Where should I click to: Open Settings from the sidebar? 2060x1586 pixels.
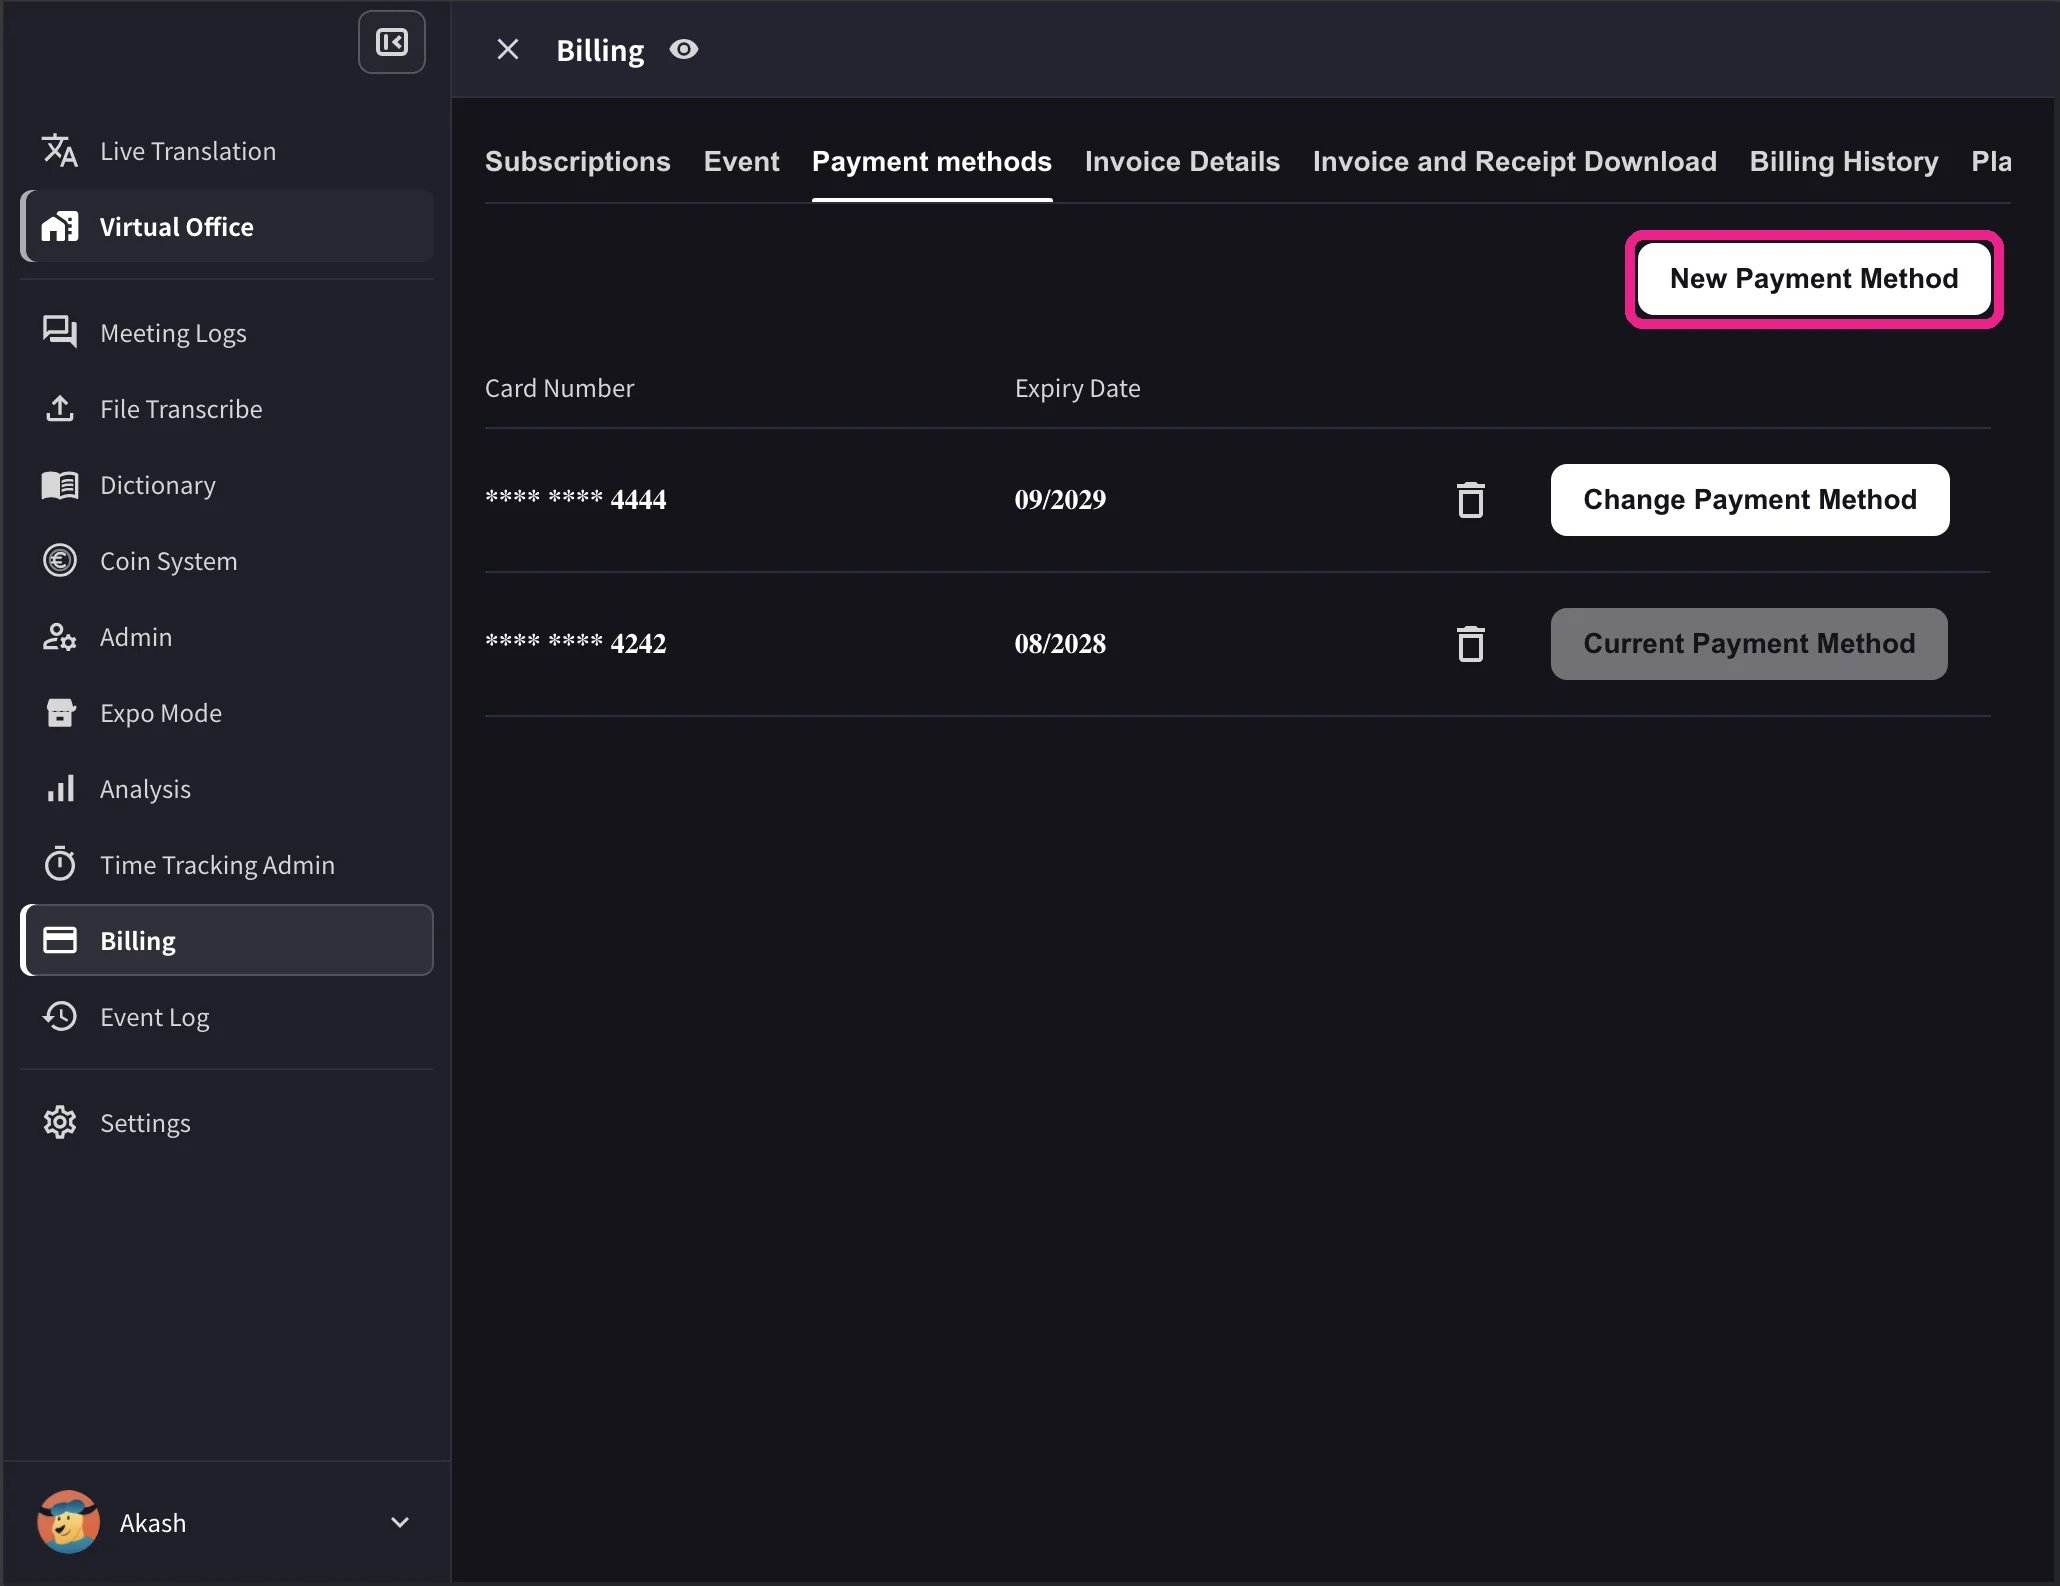point(227,1123)
